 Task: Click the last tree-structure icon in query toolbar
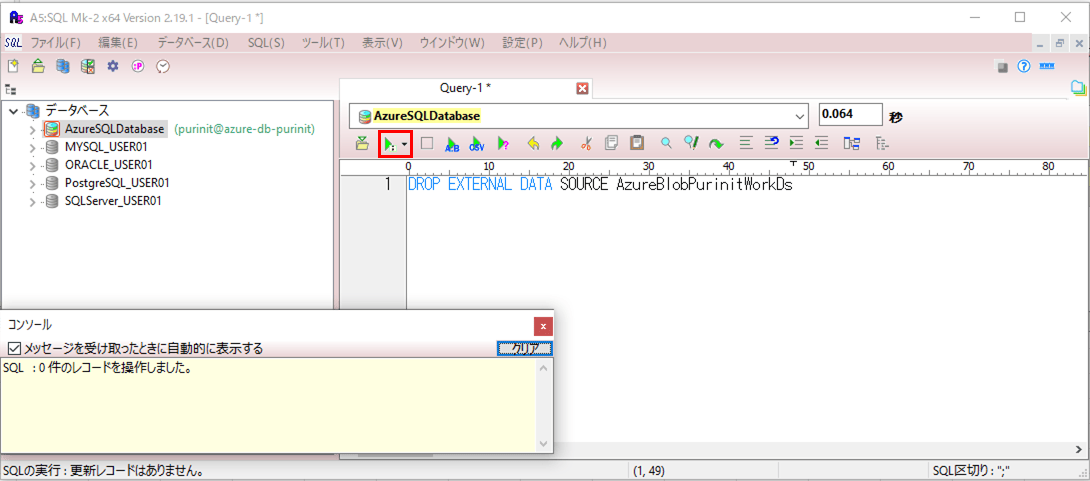click(882, 144)
